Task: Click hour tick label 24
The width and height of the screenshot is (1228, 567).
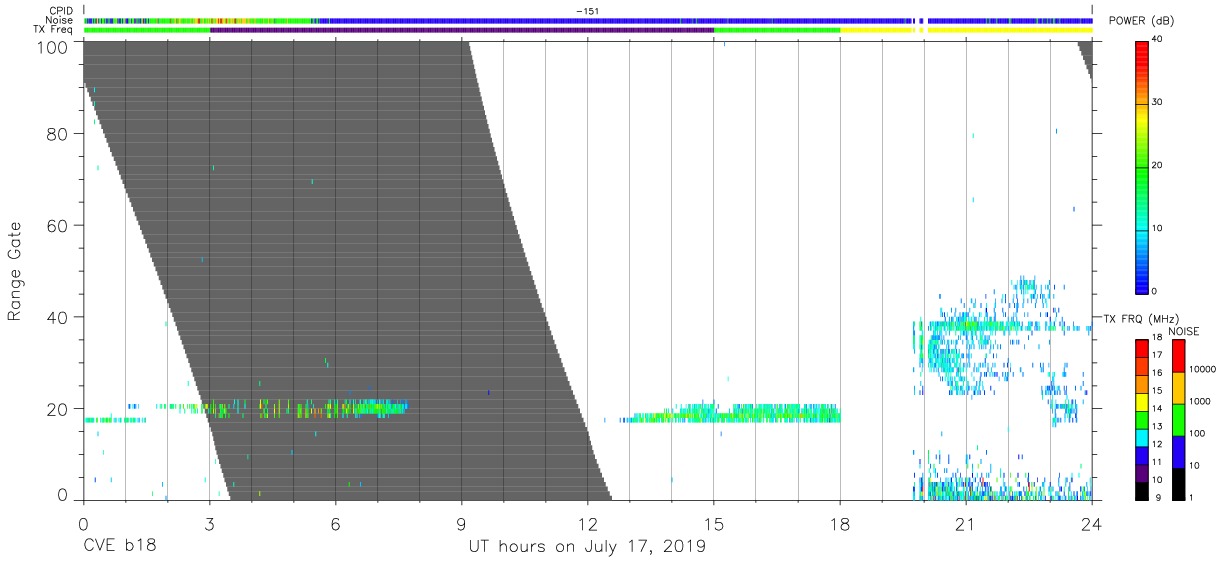Action: coord(1092,524)
